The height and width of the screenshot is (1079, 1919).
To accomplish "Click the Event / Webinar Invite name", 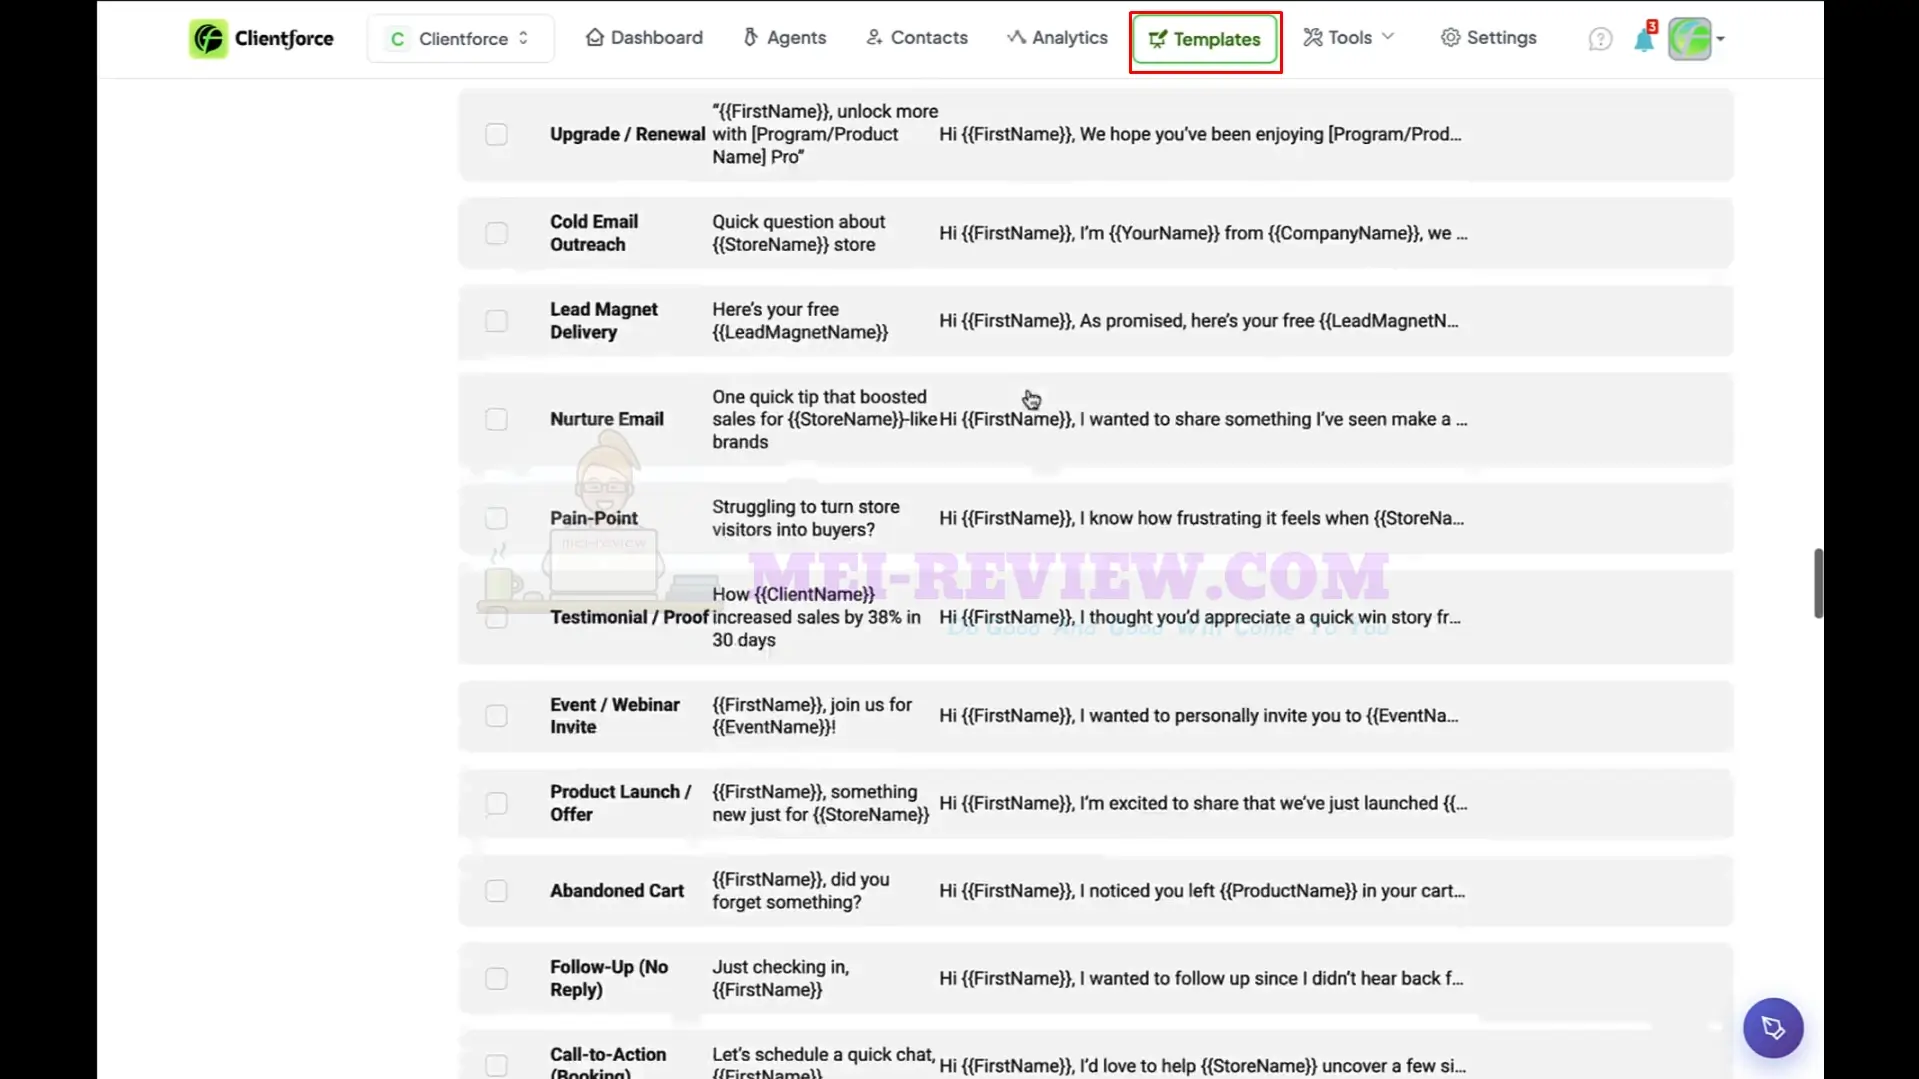I will pyautogui.click(x=615, y=716).
